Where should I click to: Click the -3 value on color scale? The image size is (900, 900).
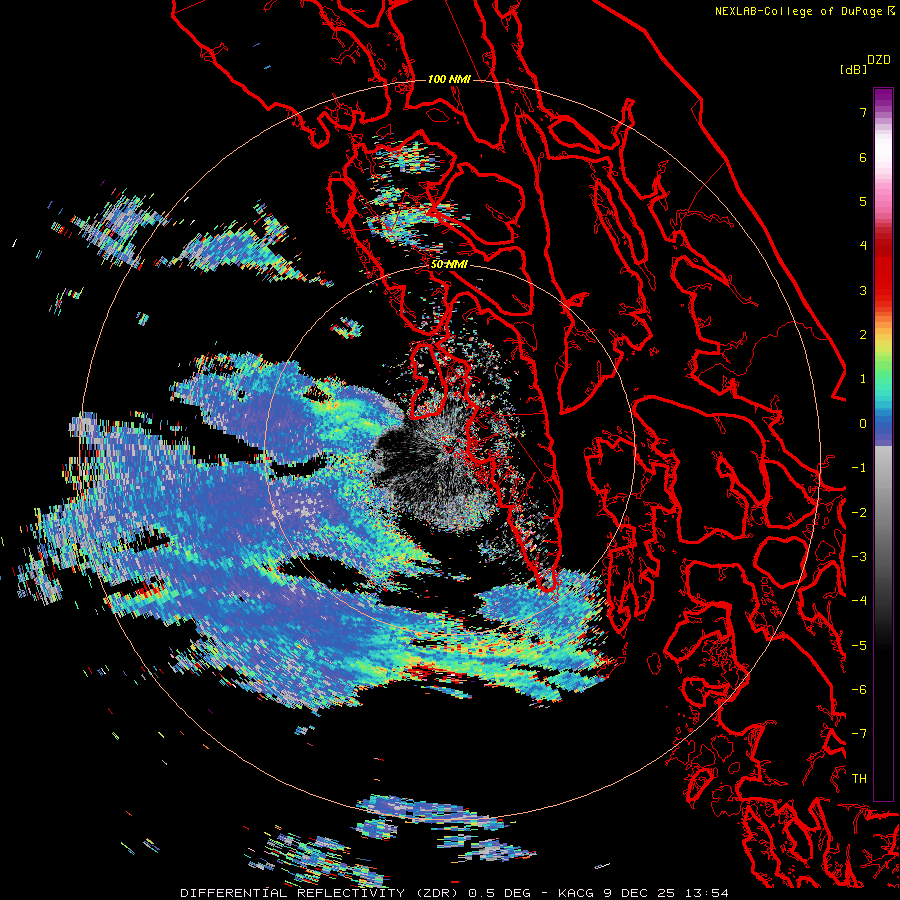click(x=859, y=557)
